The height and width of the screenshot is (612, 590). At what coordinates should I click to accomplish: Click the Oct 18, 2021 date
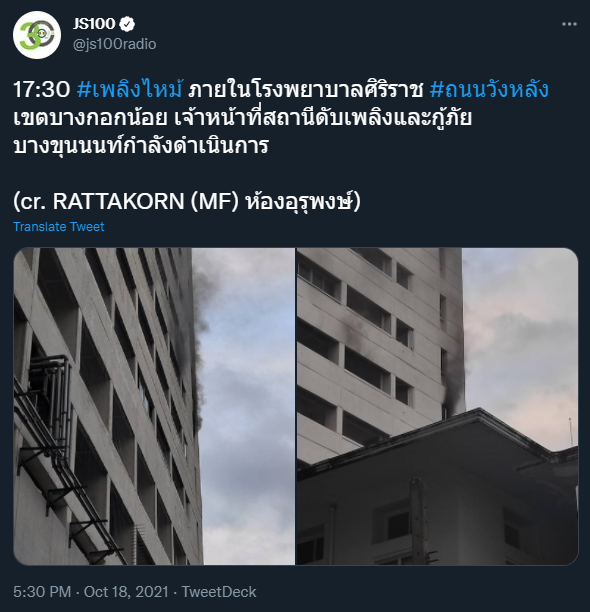point(126,592)
